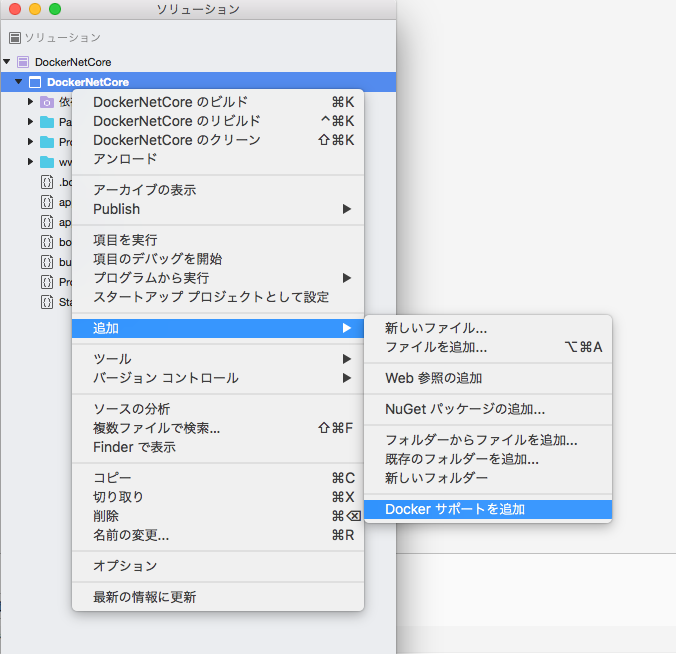The width and height of the screenshot is (676, 654).
Task: Select 項目を実行
Action: point(218,240)
